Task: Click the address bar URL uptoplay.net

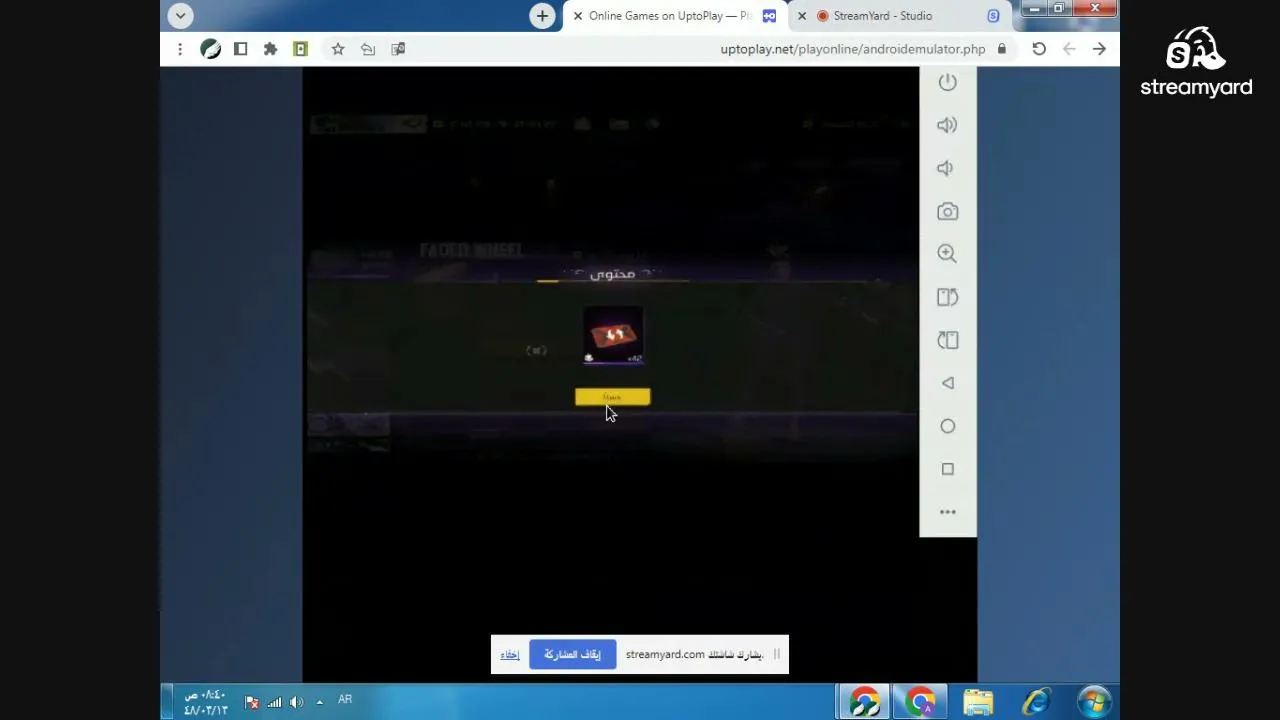Action: pos(853,49)
